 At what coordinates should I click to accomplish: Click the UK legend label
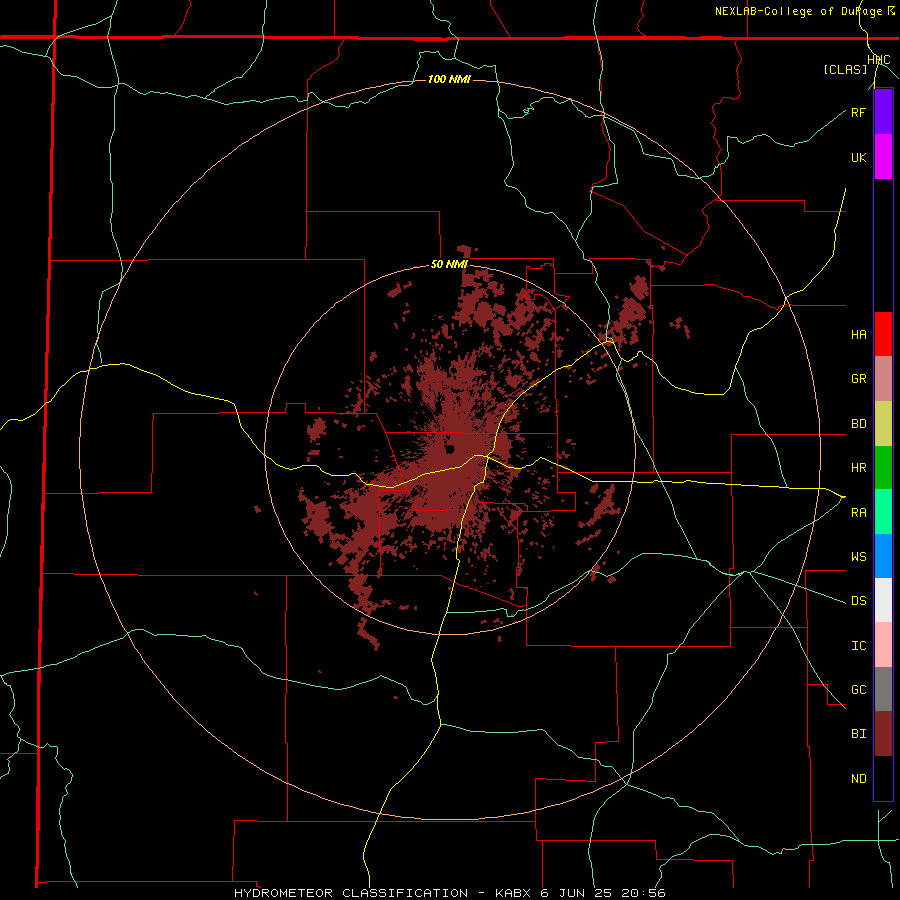coord(858,157)
